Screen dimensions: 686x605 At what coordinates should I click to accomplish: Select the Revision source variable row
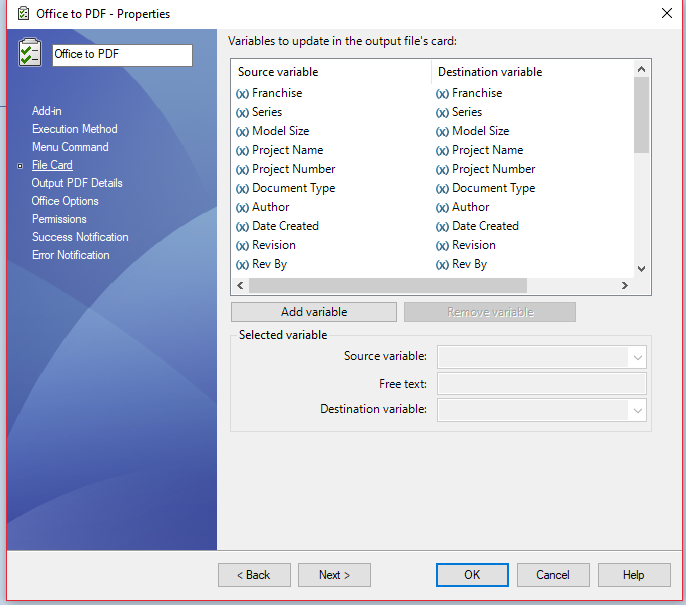click(x=266, y=245)
